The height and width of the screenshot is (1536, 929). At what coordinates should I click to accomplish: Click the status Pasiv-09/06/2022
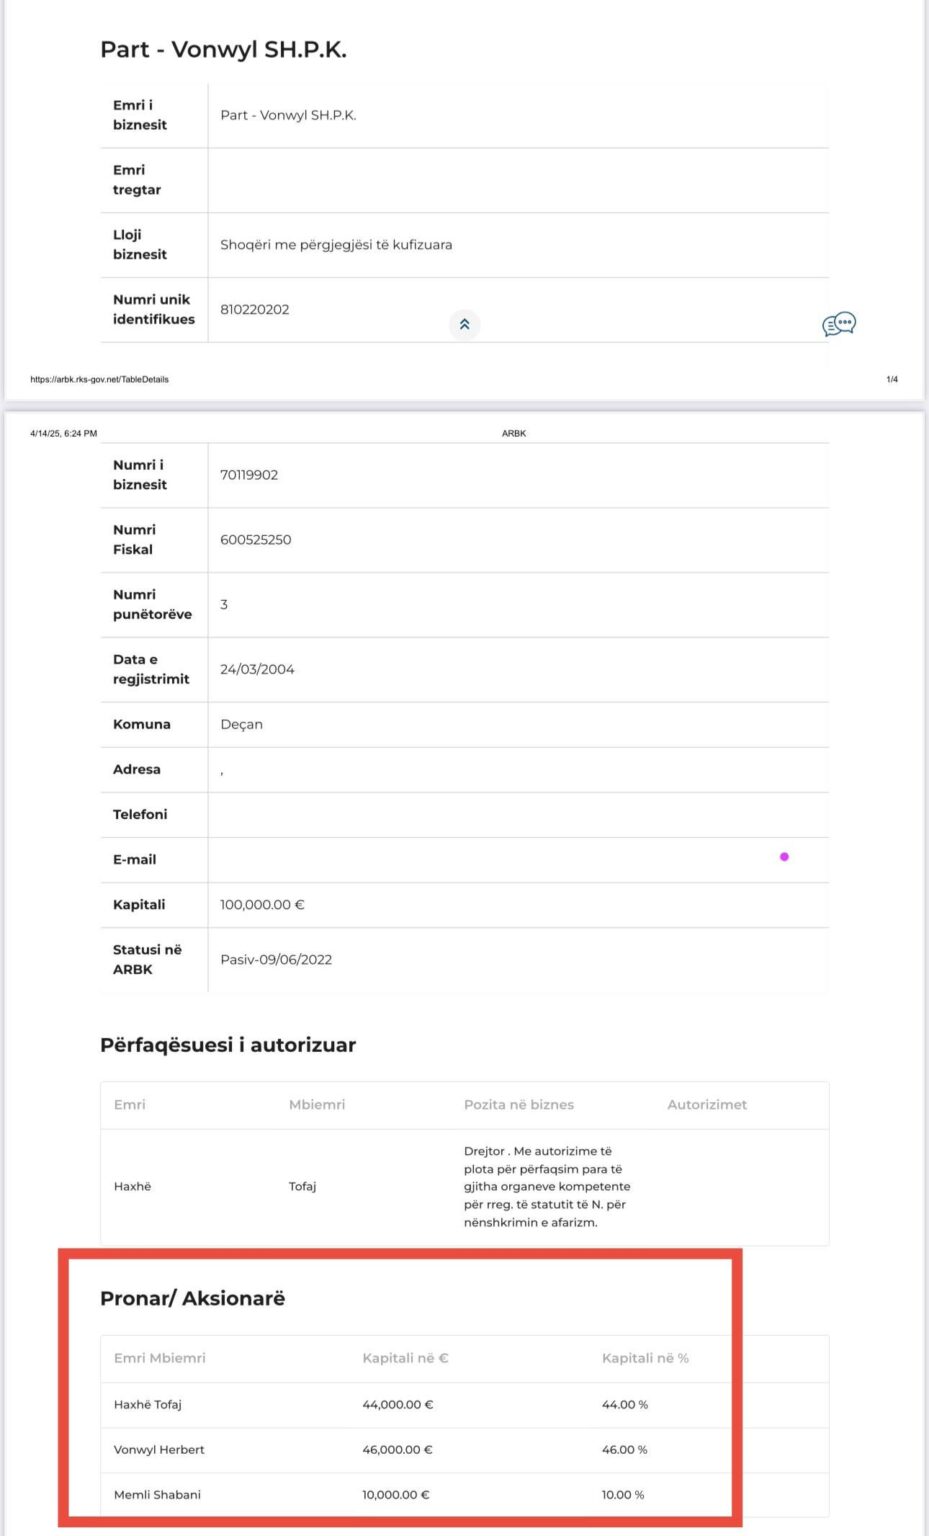(276, 960)
